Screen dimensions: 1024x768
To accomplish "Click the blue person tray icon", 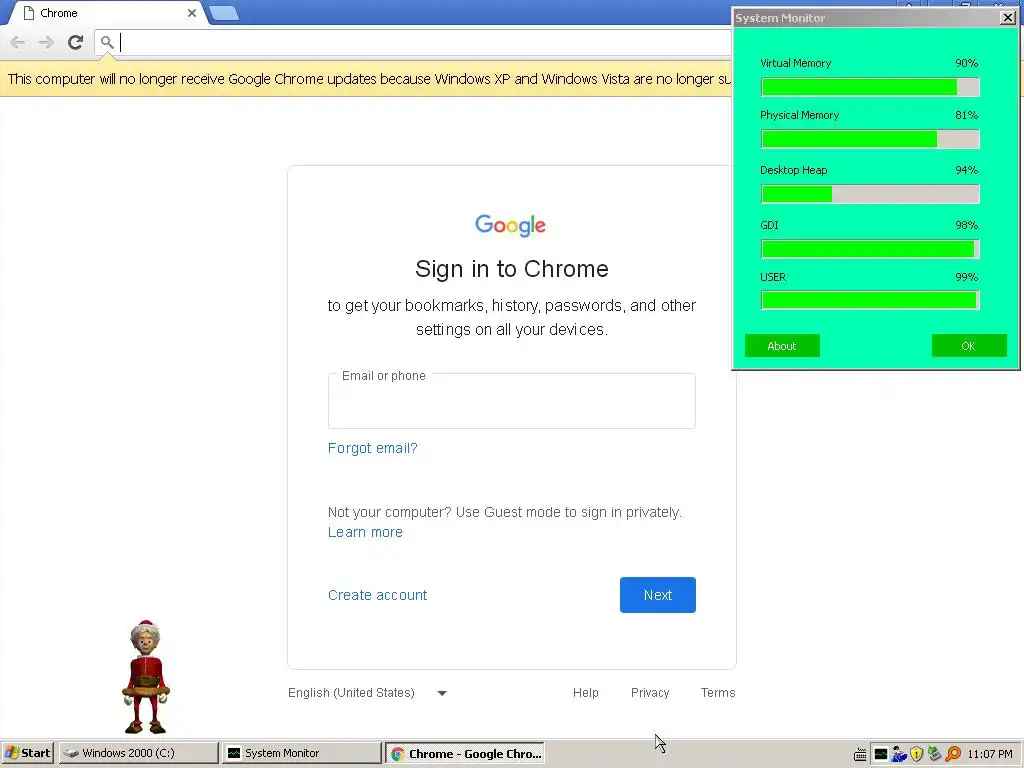I will pos(899,754).
